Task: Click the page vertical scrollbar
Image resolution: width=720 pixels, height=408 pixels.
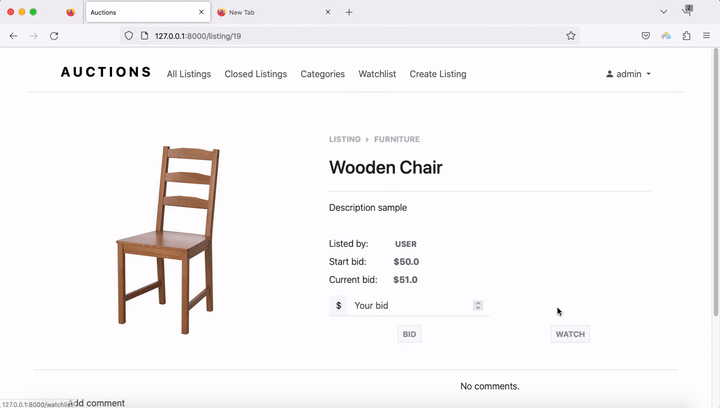Action: point(716,182)
